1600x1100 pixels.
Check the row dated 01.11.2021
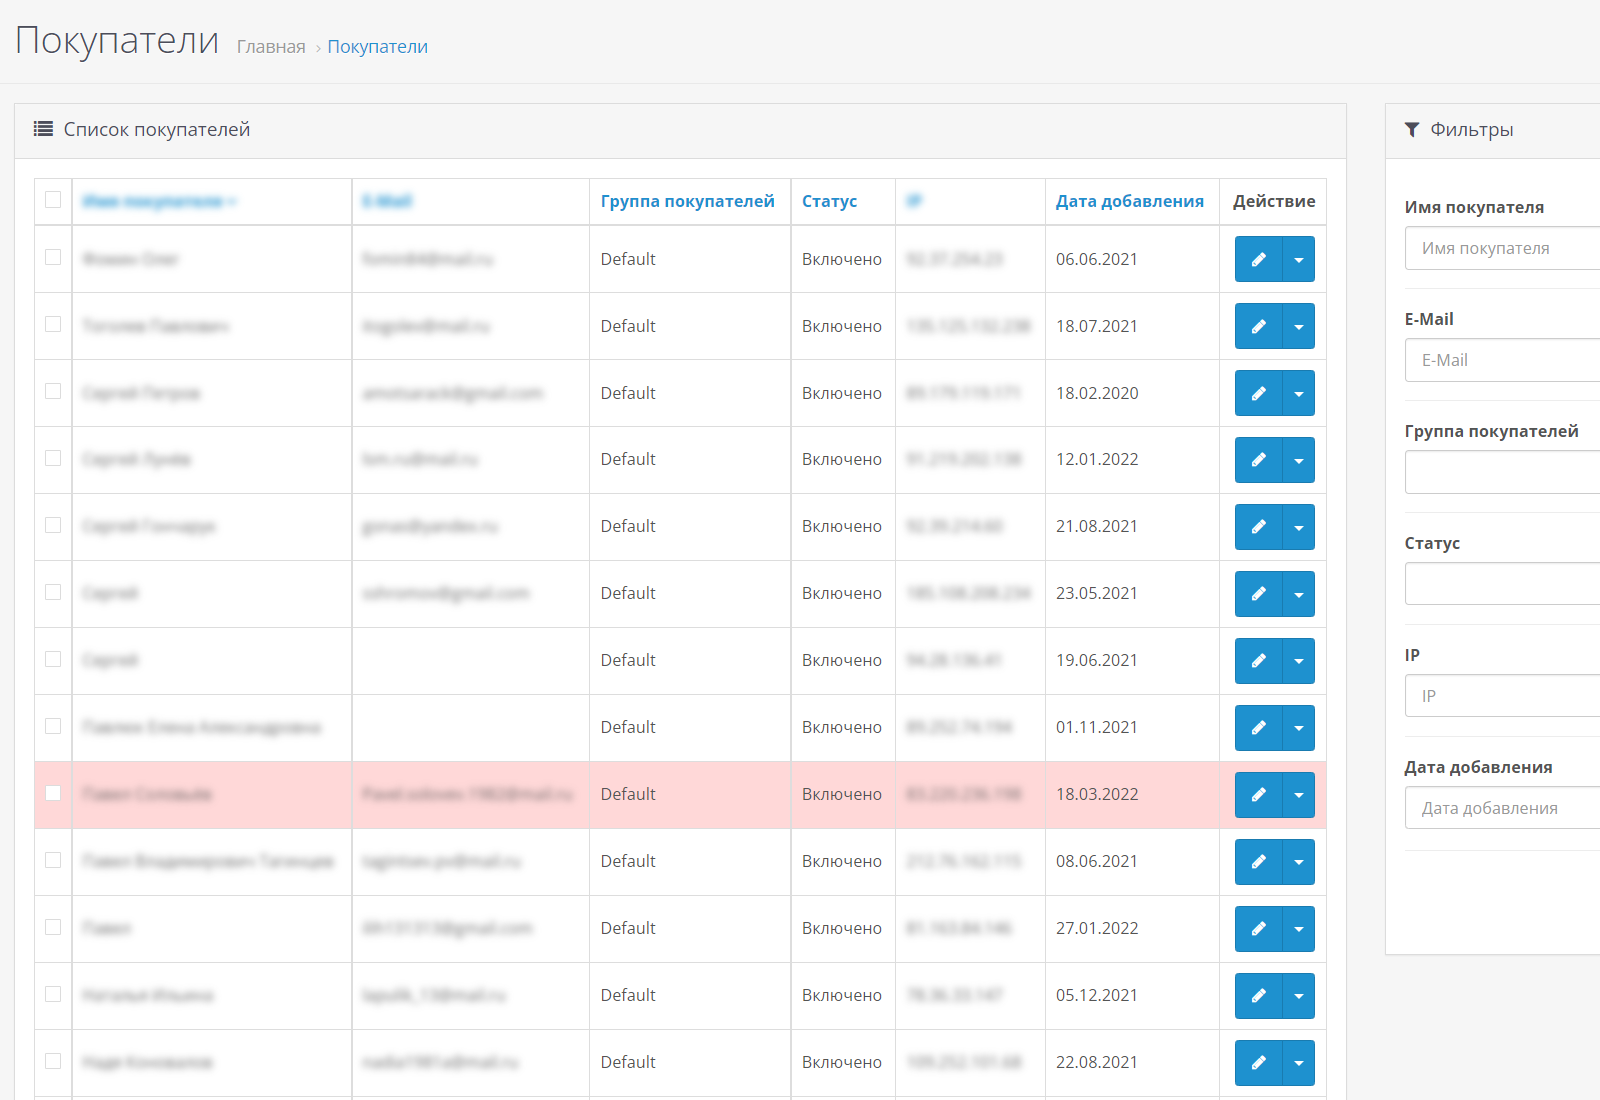pos(53,726)
